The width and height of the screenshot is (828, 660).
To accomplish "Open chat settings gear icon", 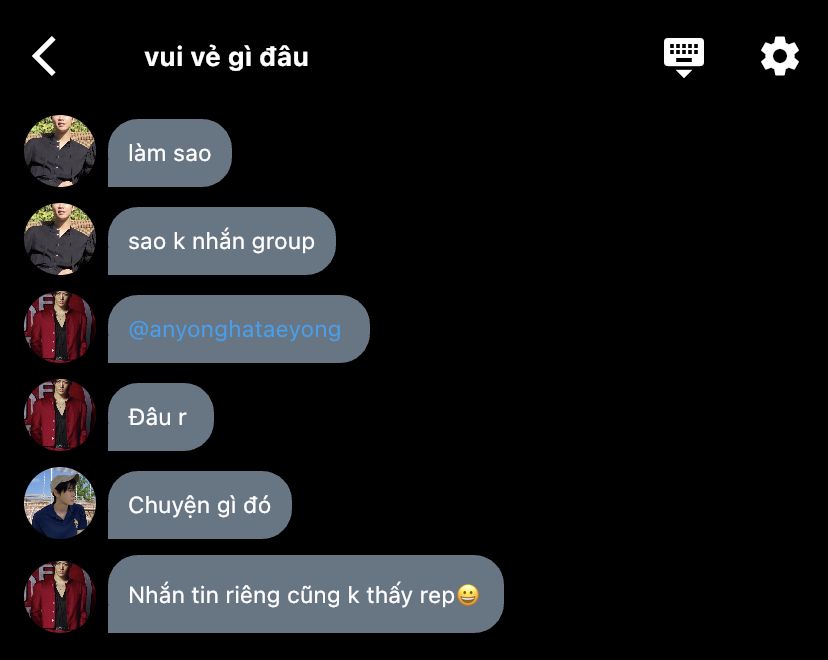I will (779, 56).
